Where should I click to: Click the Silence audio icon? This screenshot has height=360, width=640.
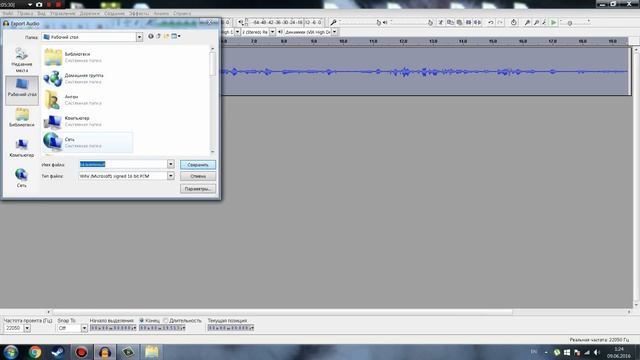coord(477,22)
